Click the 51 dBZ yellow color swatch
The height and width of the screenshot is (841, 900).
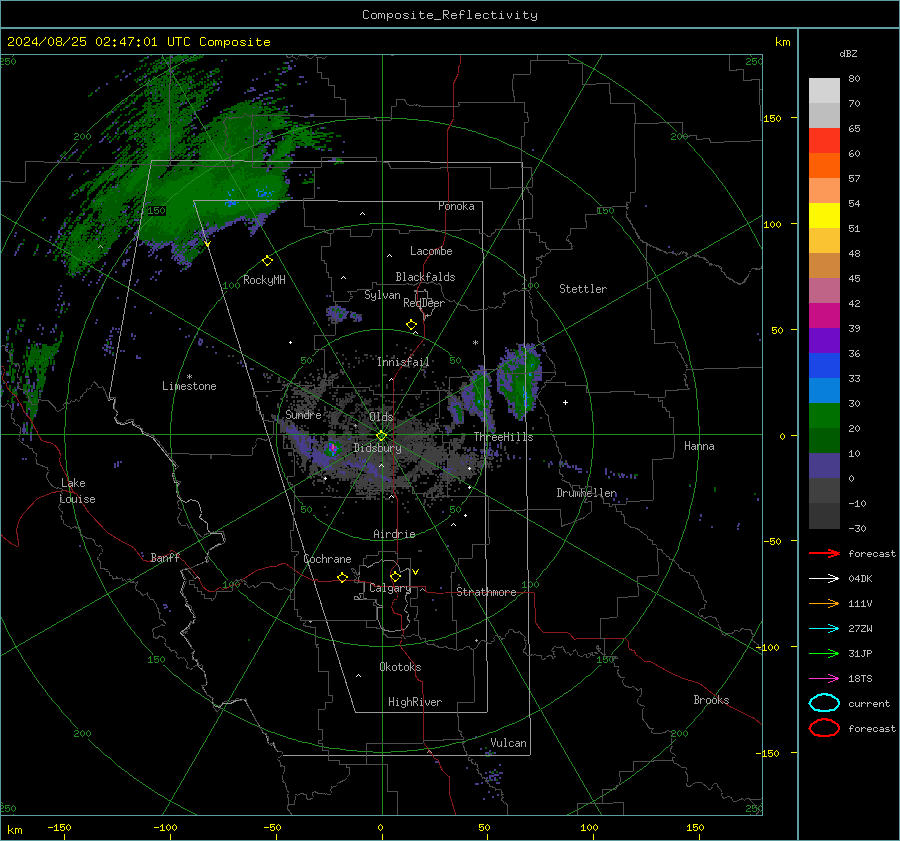tap(824, 215)
